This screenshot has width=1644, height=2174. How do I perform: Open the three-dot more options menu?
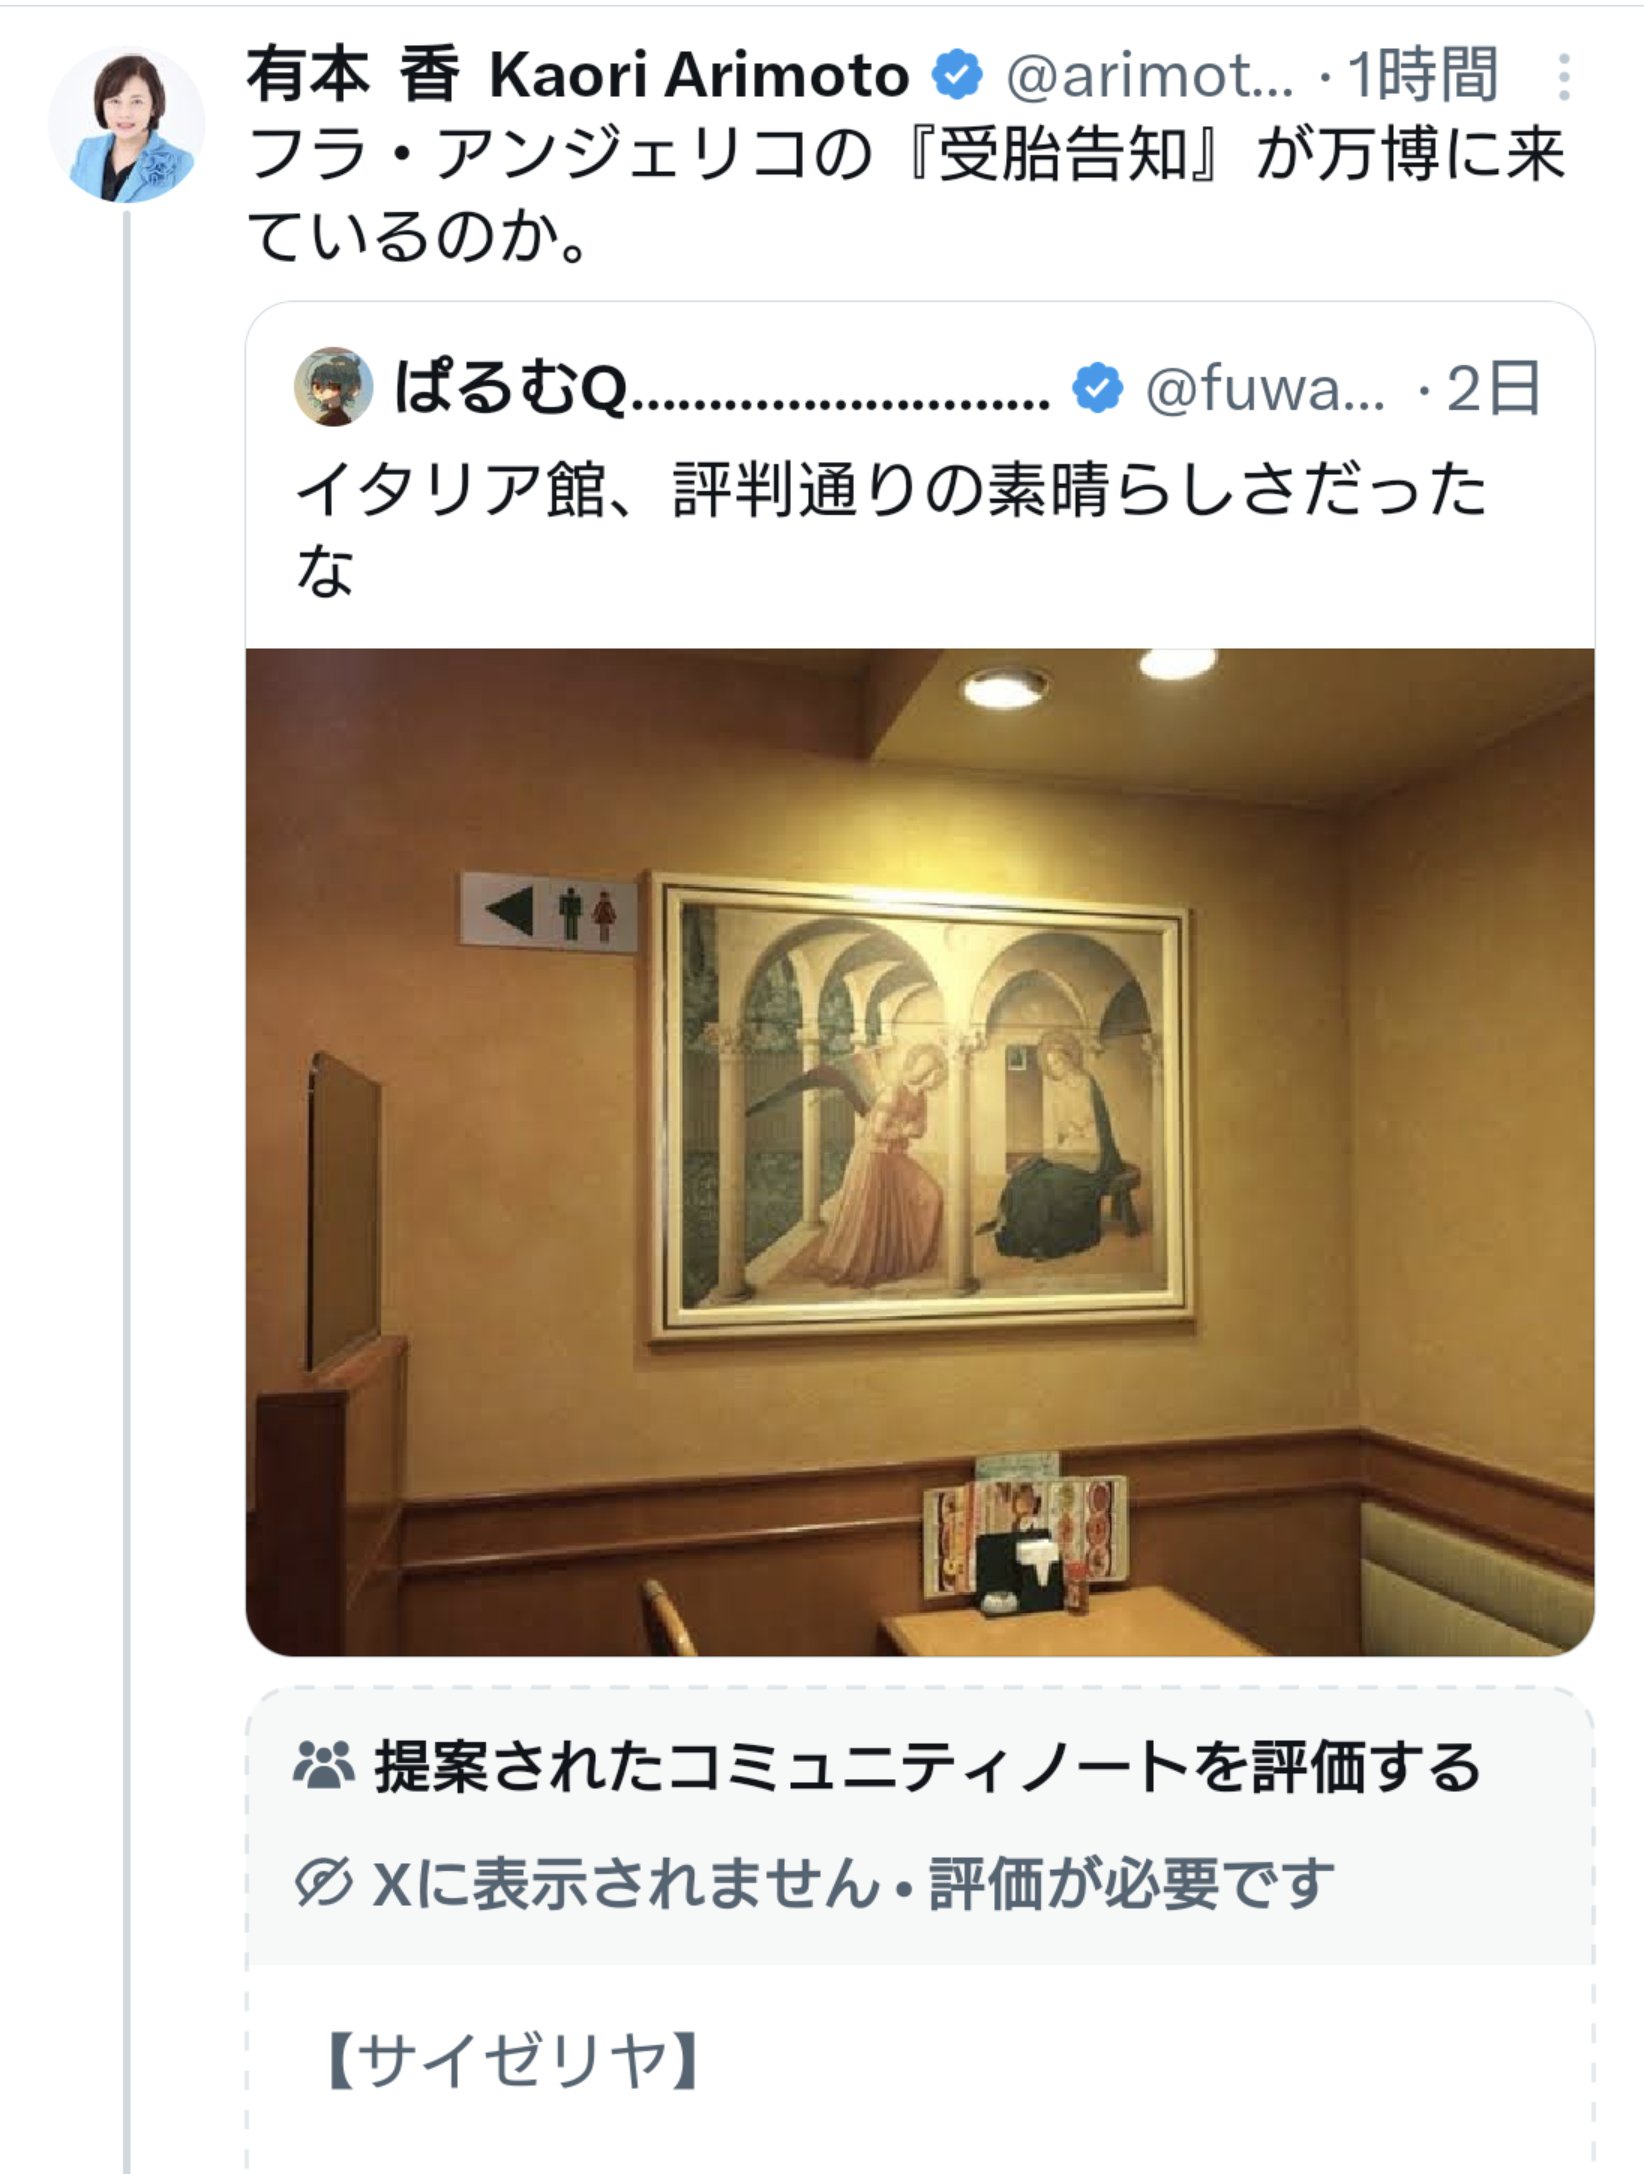[x=1564, y=77]
